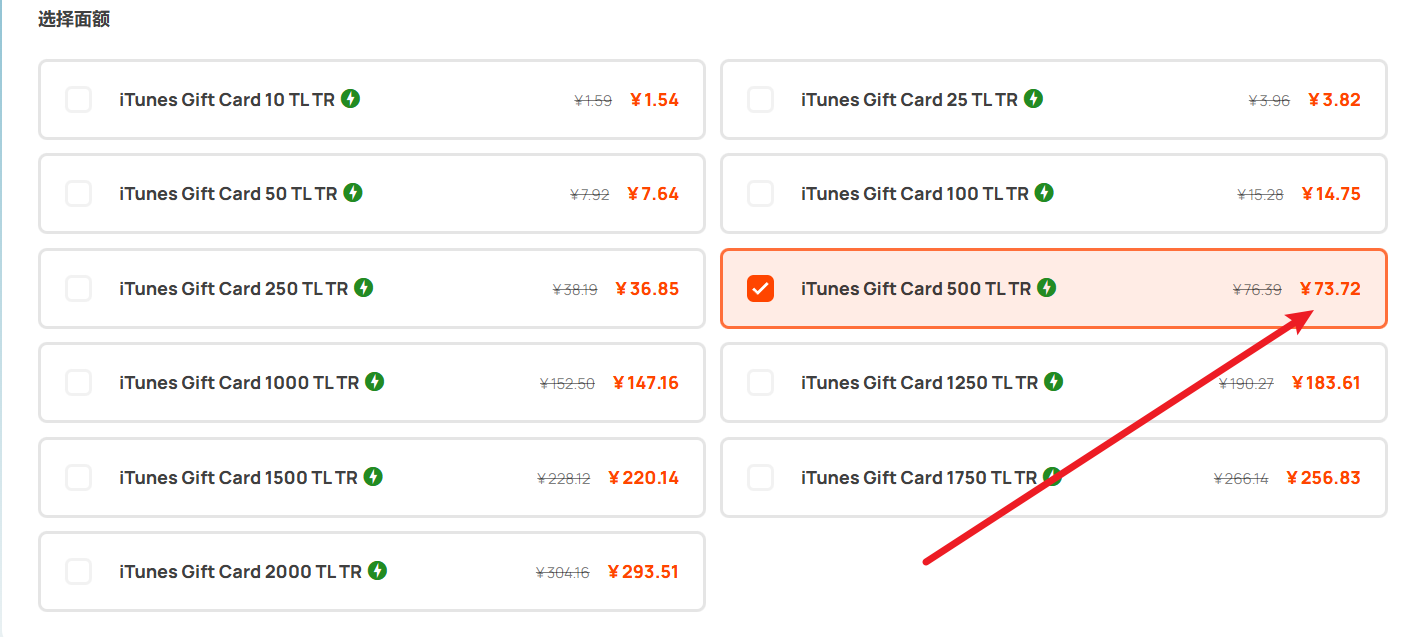The width and height of the screenshot is (1419, 637).
Task: Tick the checkbox for 1250 TL gift card
Action: (760, 382)
